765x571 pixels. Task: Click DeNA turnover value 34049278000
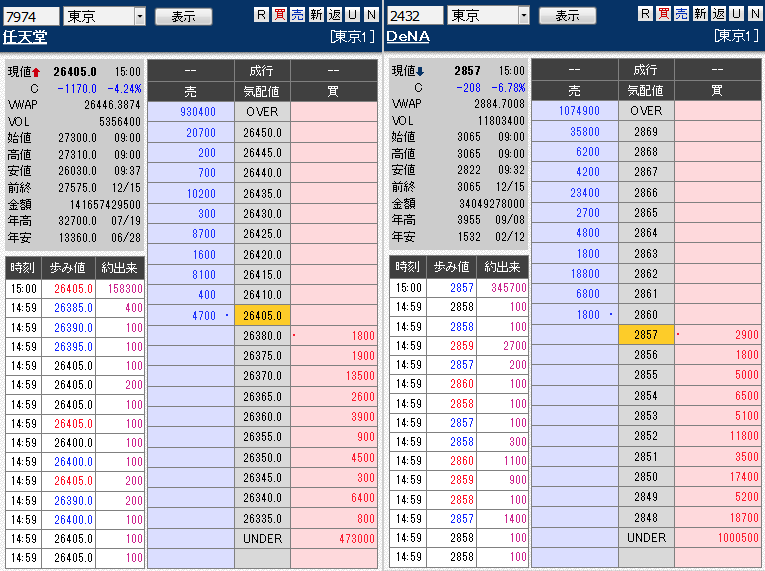coord(492,204)
